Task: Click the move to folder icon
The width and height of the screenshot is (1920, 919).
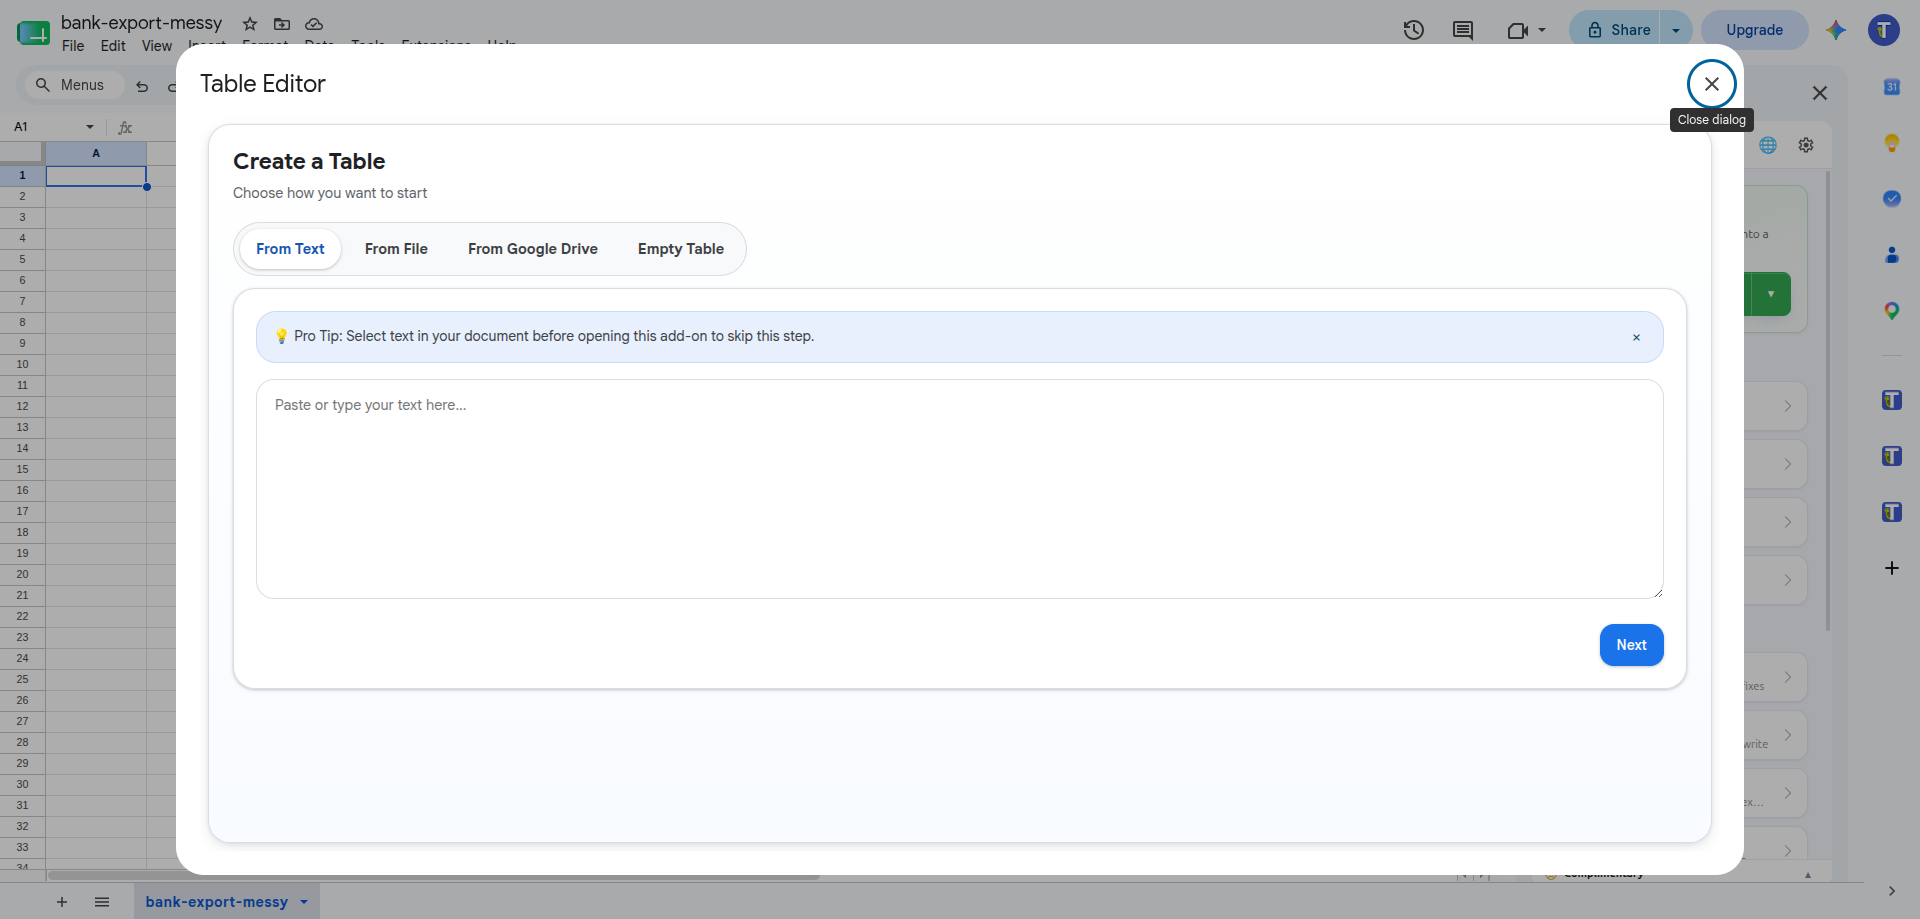Action: coord(282,24)
